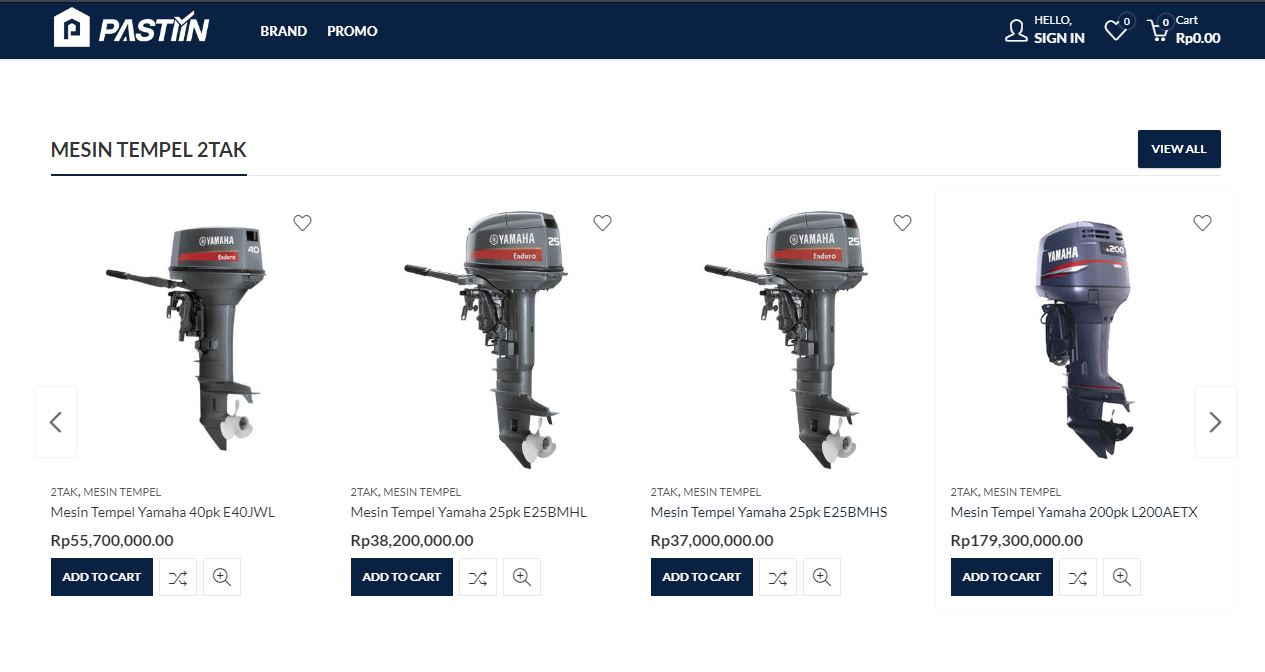Compare the Yamaha 40pk E40JWL product
The image size is (1265, 672).
(x=177, y=577)
